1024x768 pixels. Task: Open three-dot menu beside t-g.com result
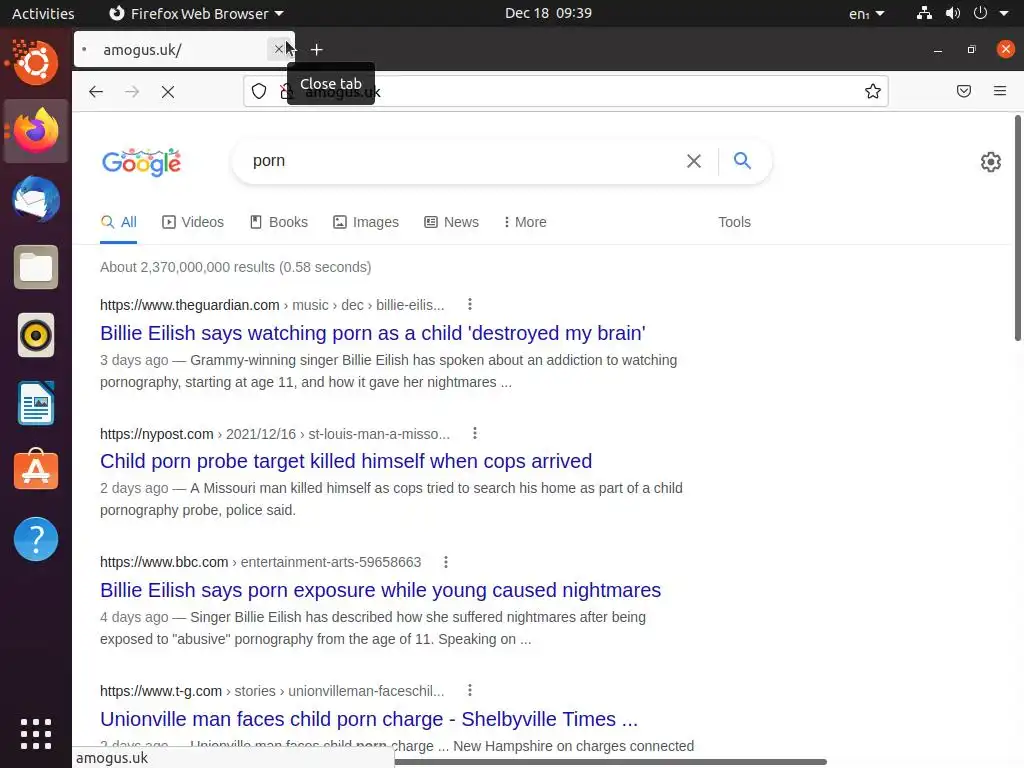click(x=470, y=690)
